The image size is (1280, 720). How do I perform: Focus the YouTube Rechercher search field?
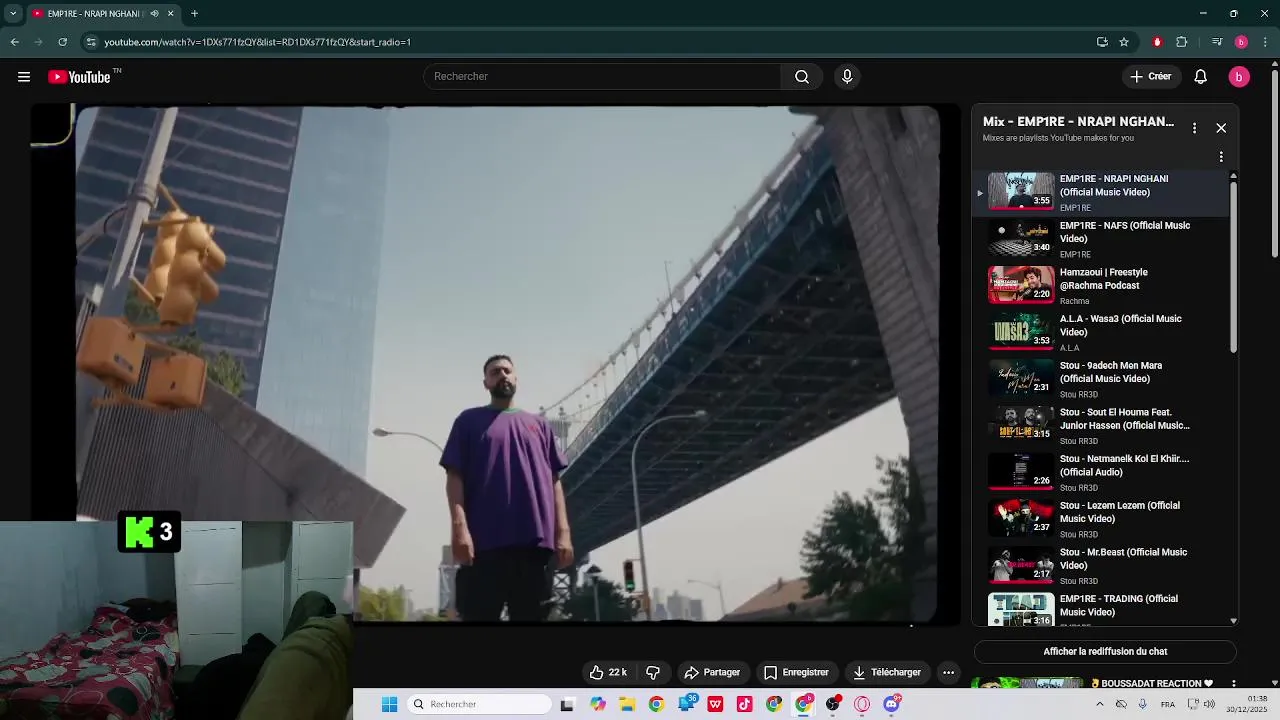pos(602,77)
